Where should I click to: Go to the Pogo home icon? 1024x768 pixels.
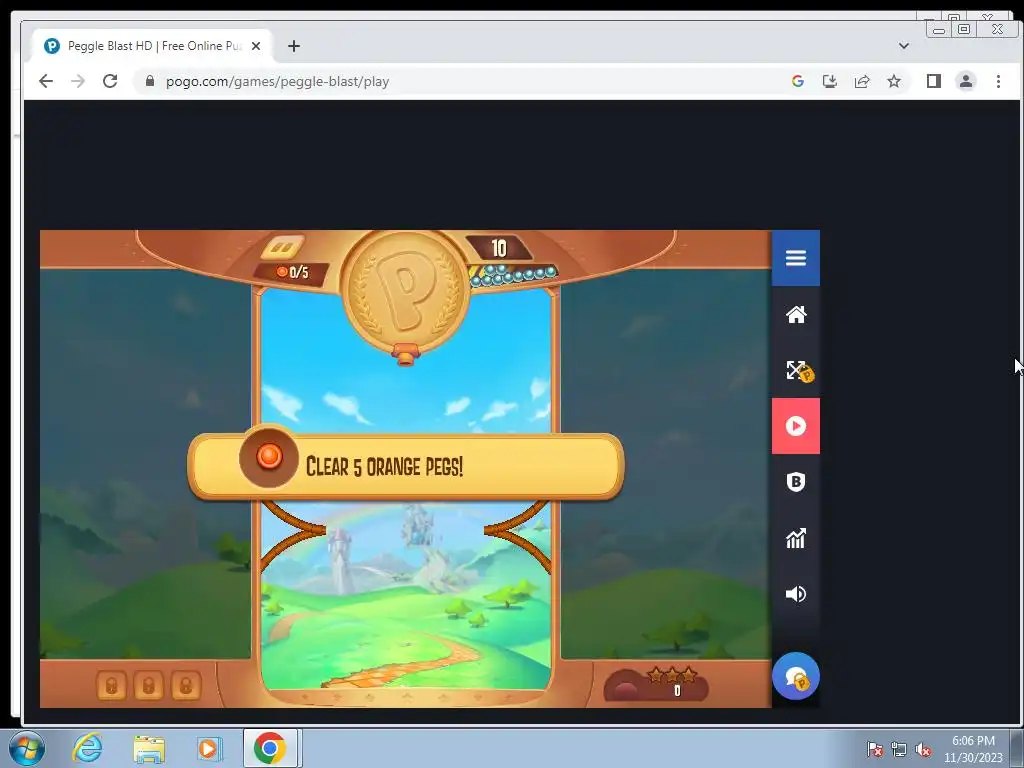click(x=795, y=315)
